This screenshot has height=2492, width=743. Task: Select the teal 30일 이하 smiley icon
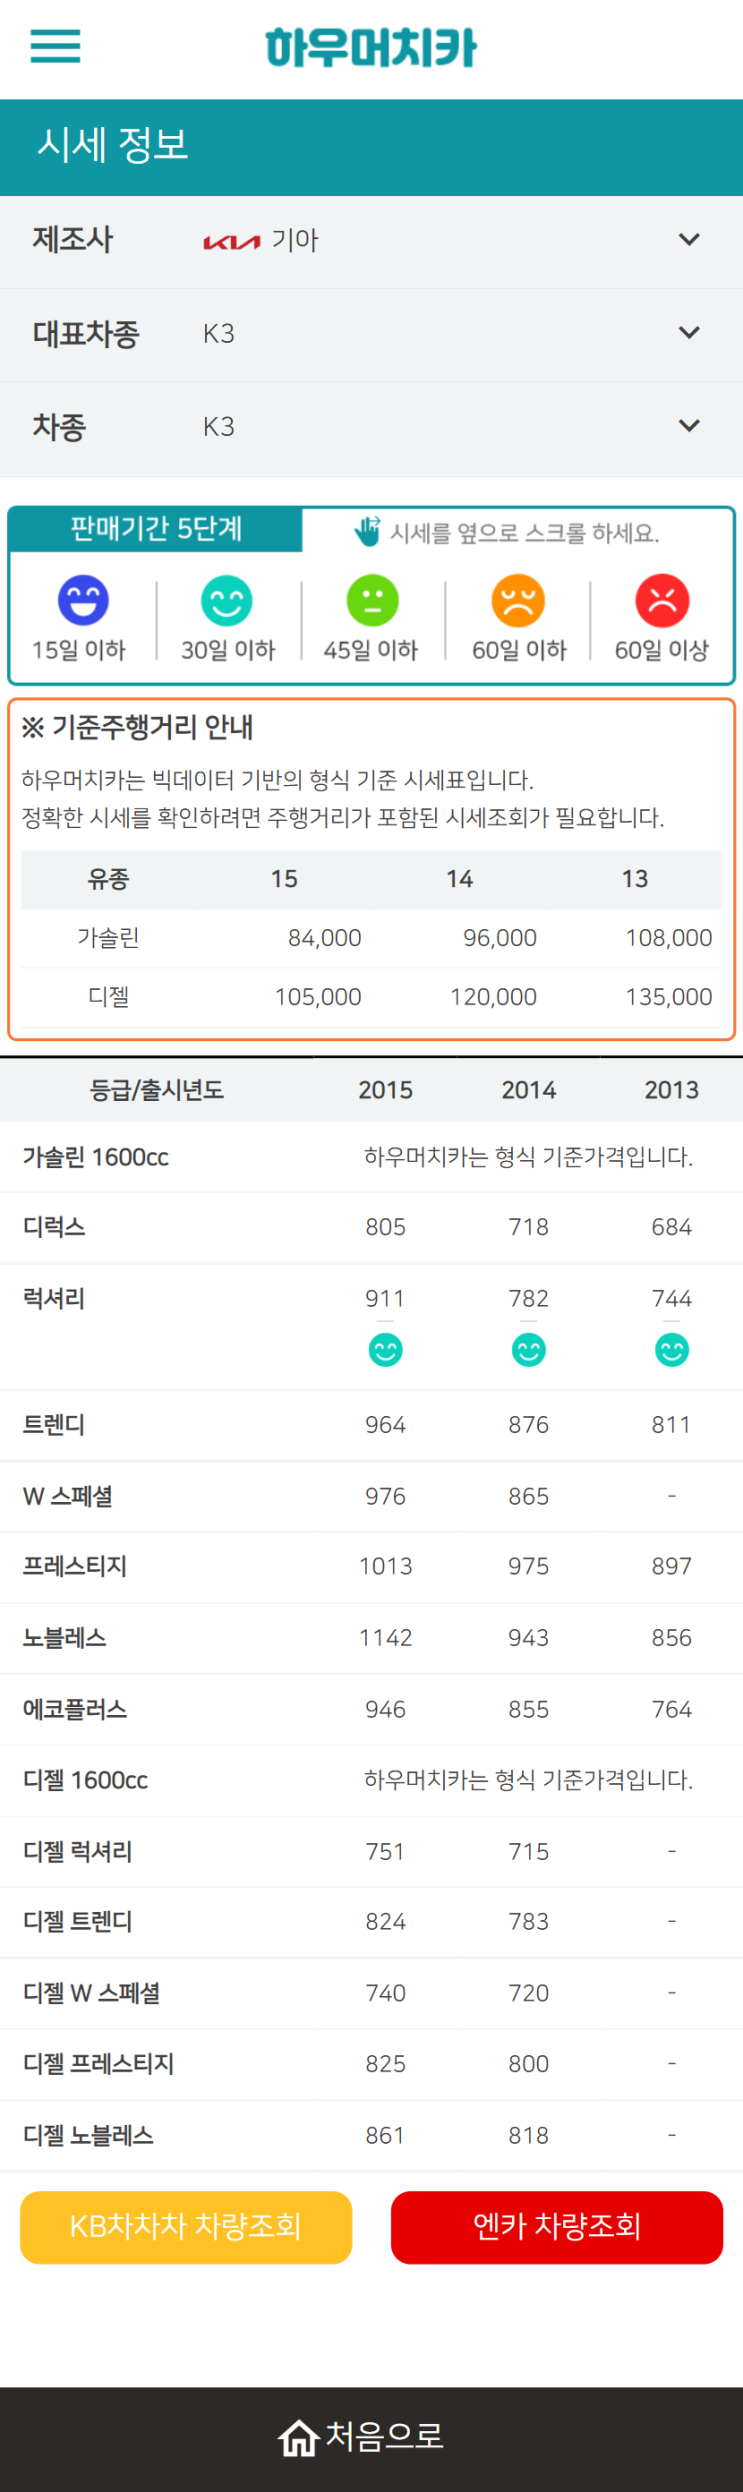[227, 600]
